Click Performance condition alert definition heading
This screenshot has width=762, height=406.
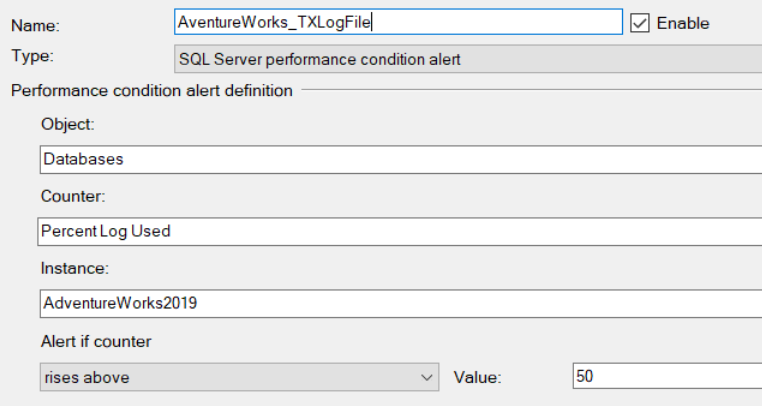(152, 90)
